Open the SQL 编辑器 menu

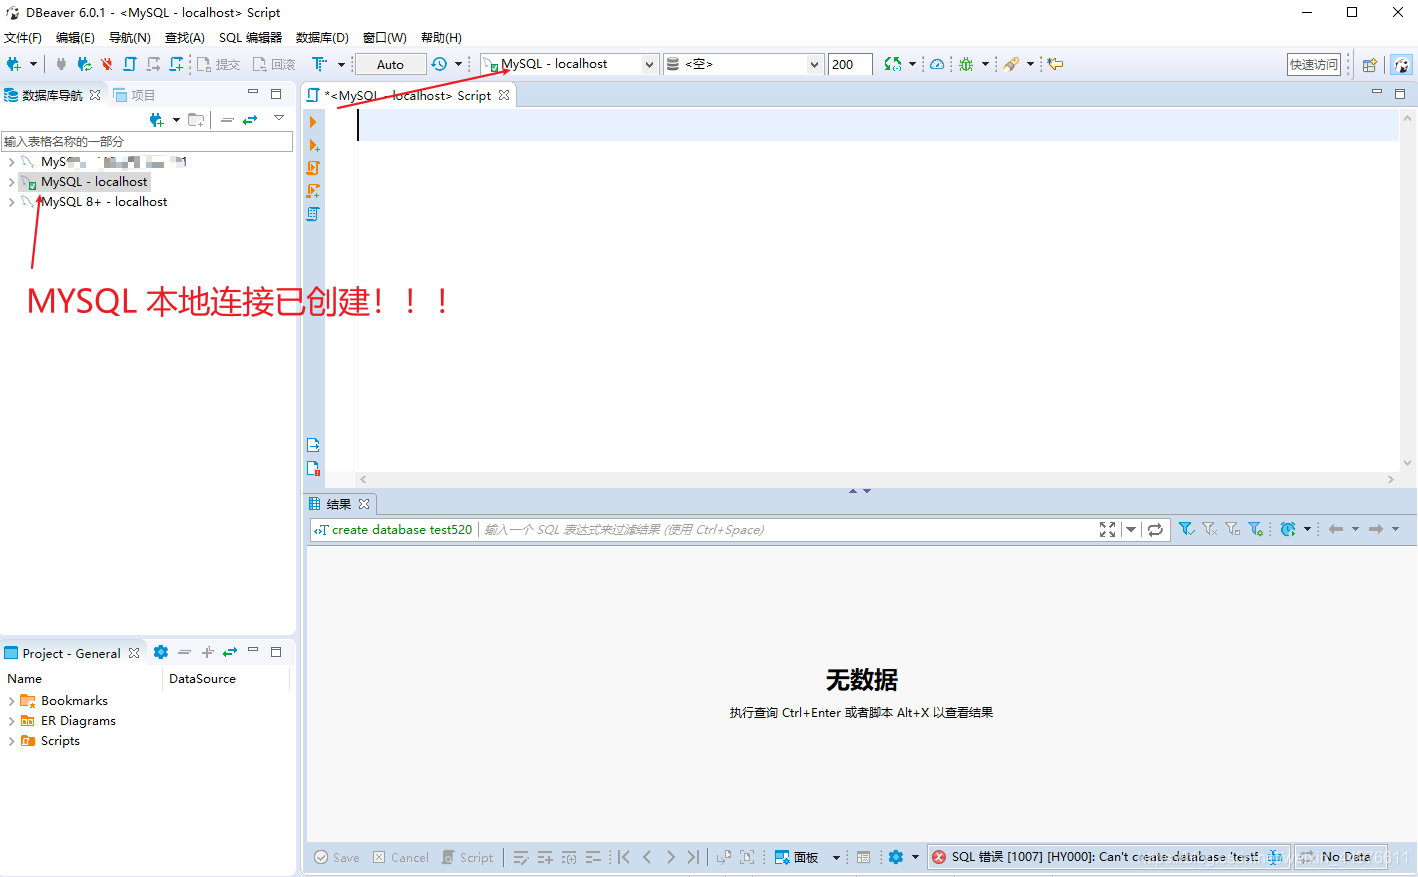(250, 37)
